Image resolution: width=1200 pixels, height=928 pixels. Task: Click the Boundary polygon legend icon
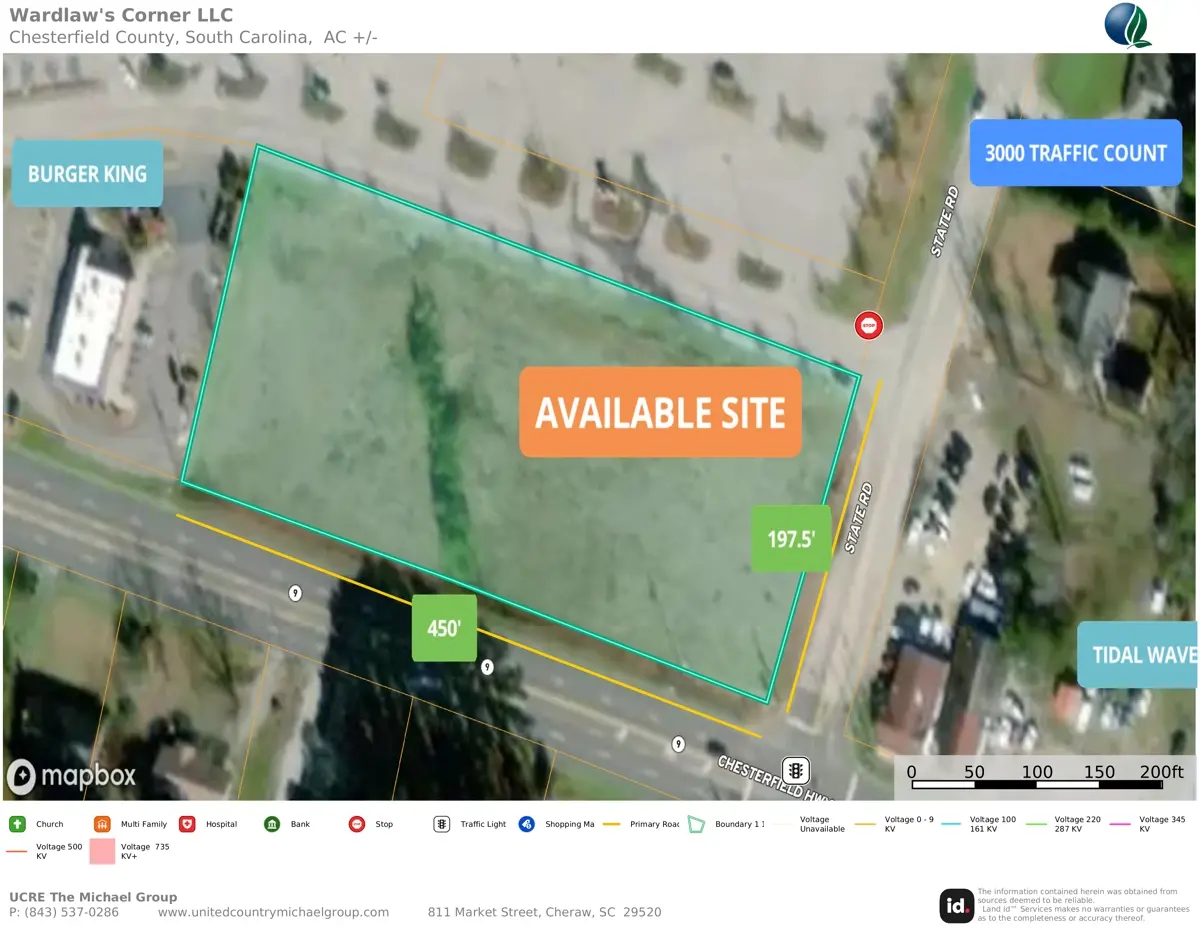[697, 824]
